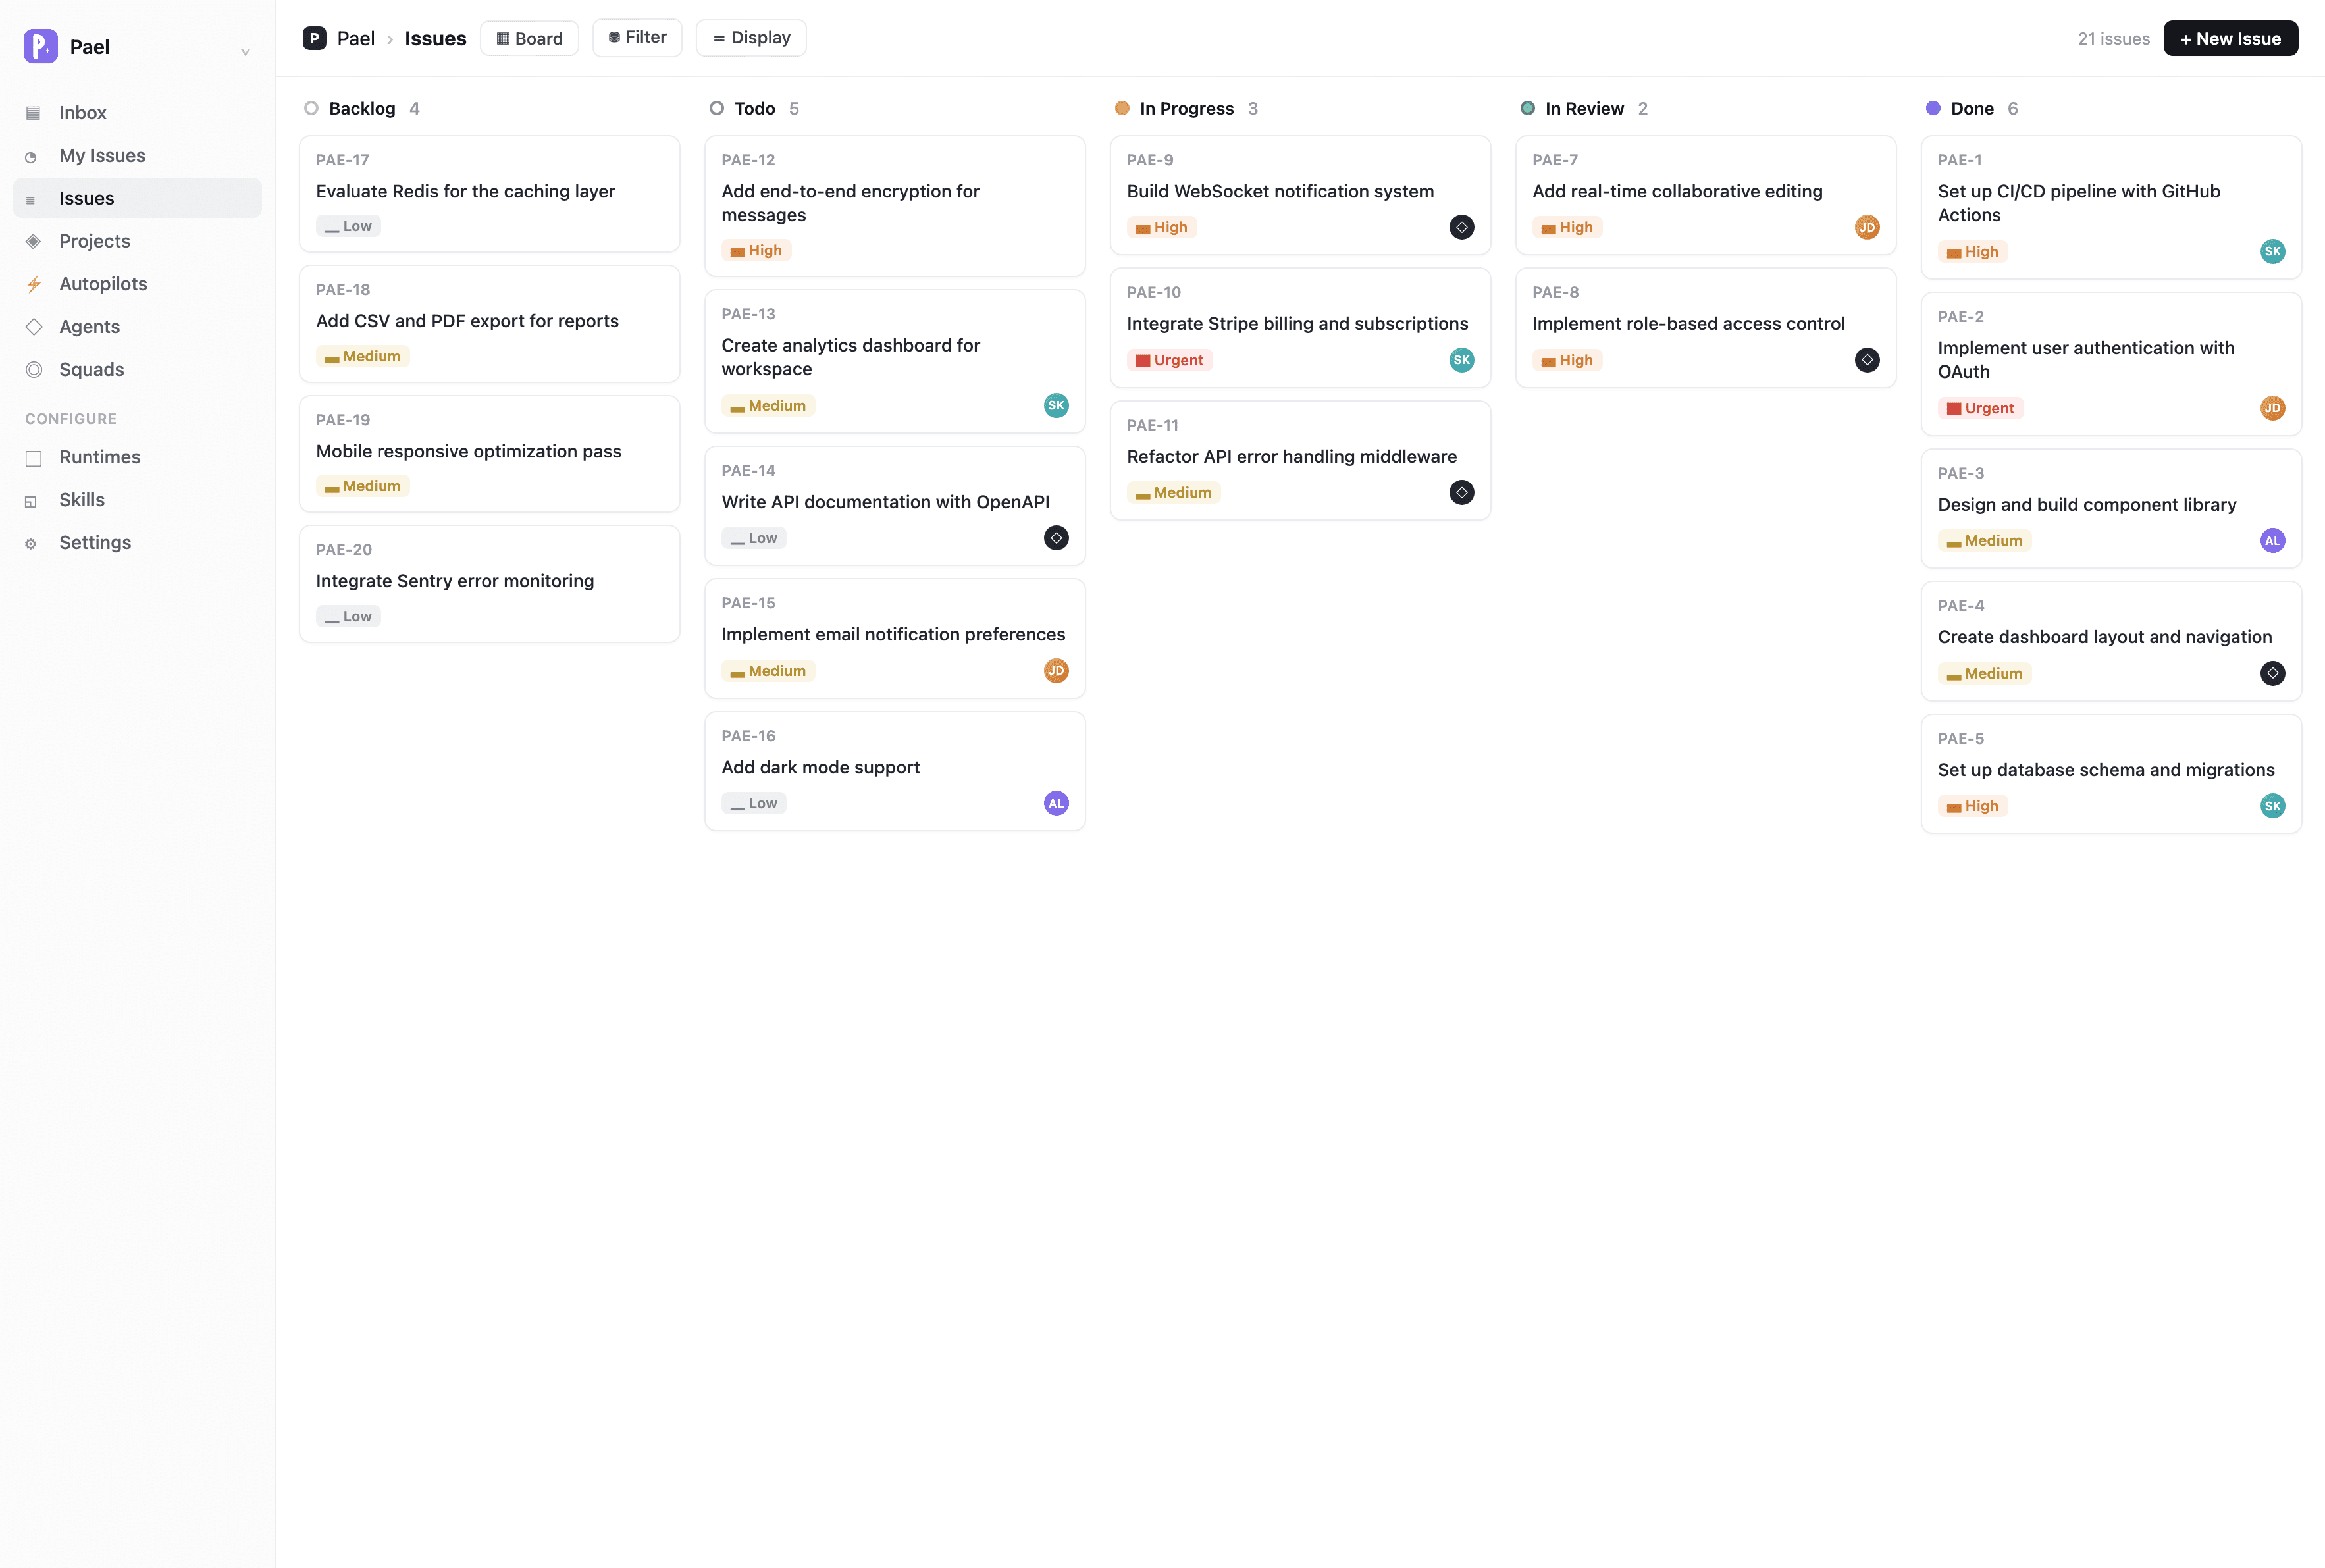Open the Filter menu
The height and width of the screenshot is (1568, 2325).
tap(637, 37)
